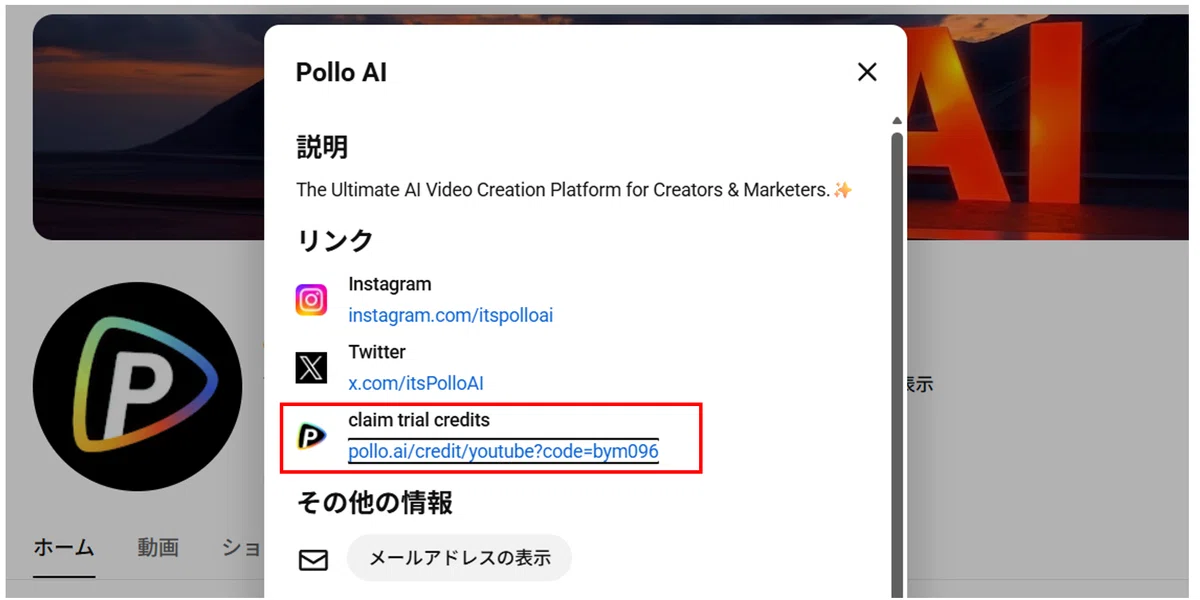Click the X Twitter logo icon
This screenshot has width=1200, height=600.
click(312, 368)
